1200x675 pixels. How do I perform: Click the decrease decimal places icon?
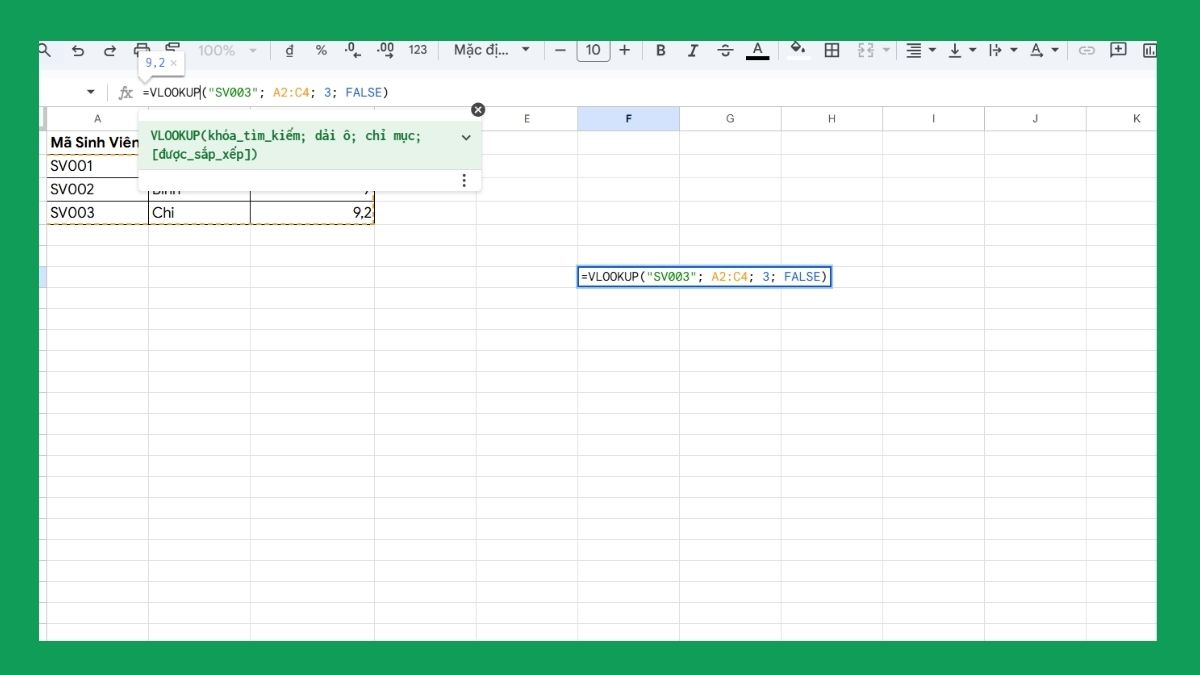pos(351,49)
